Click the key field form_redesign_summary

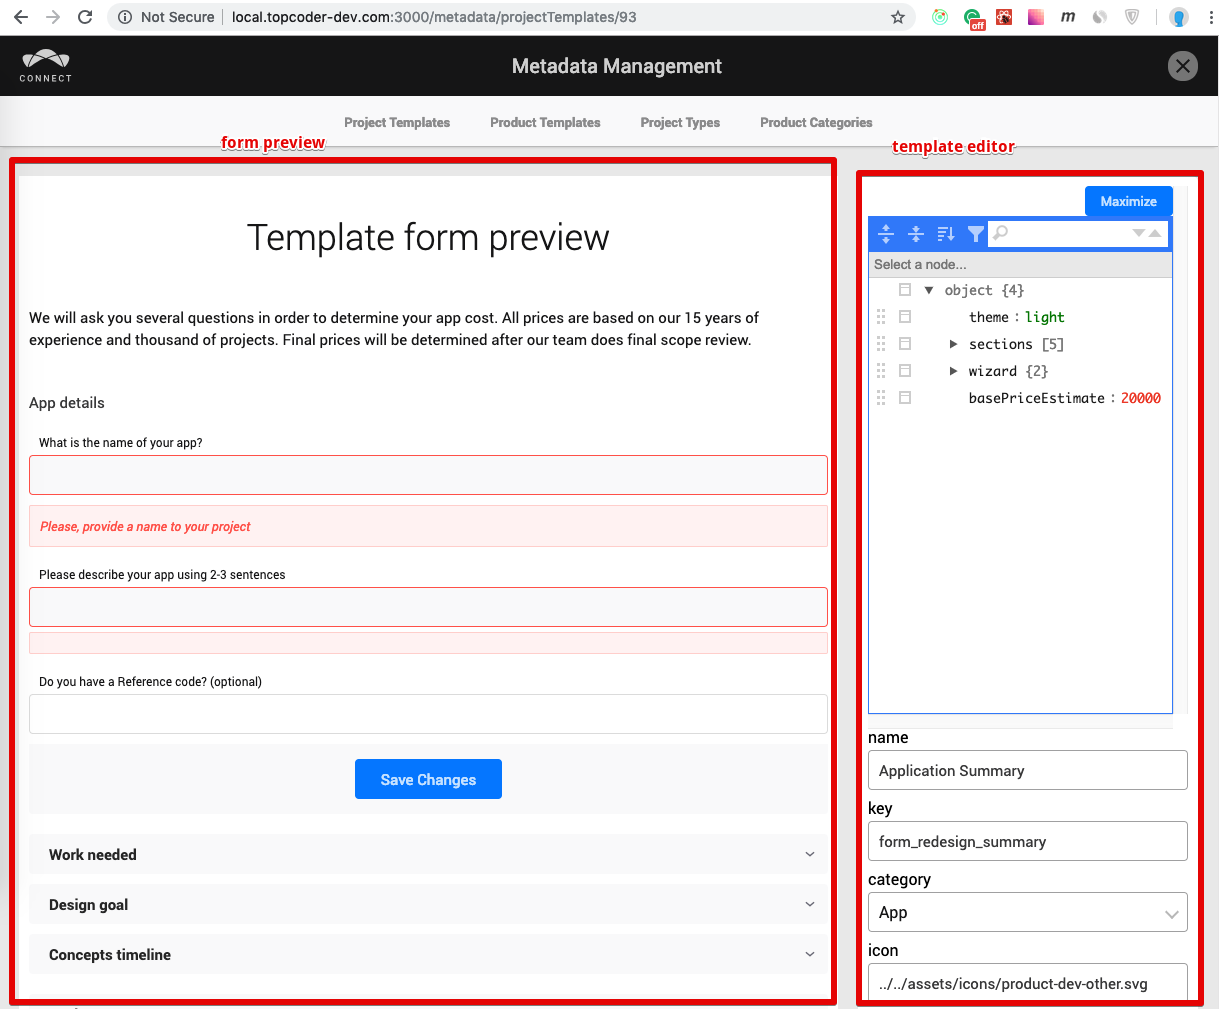coord(1028,842)
